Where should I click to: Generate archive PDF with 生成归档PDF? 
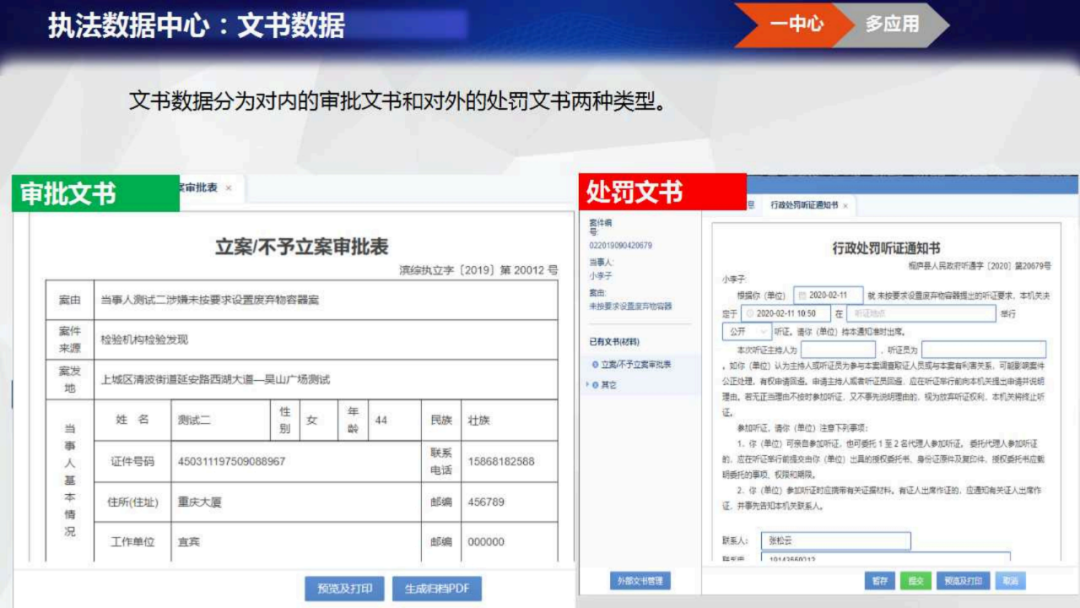[x=440, y=589]
